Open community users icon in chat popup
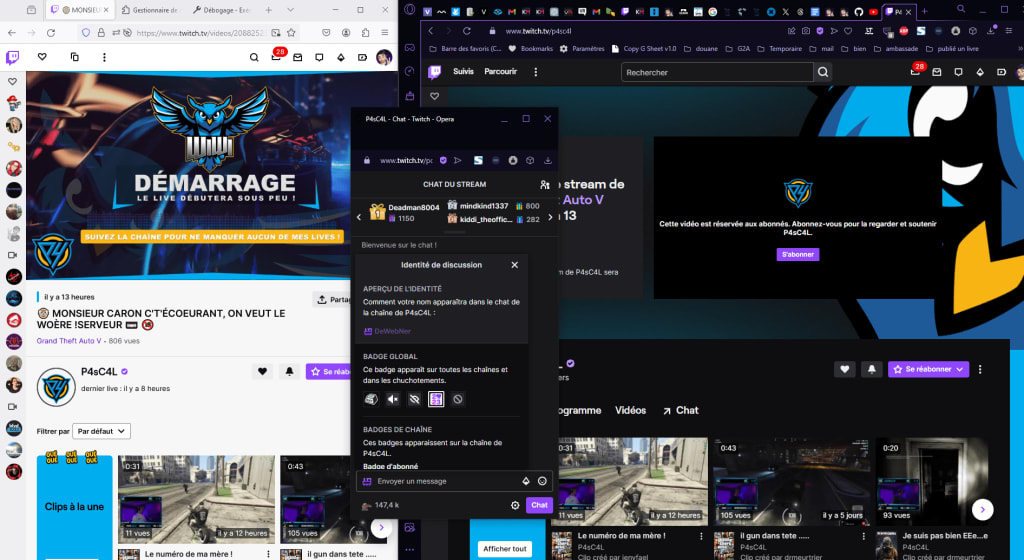This screenshot has height=560, width=1024. [545, 185]
